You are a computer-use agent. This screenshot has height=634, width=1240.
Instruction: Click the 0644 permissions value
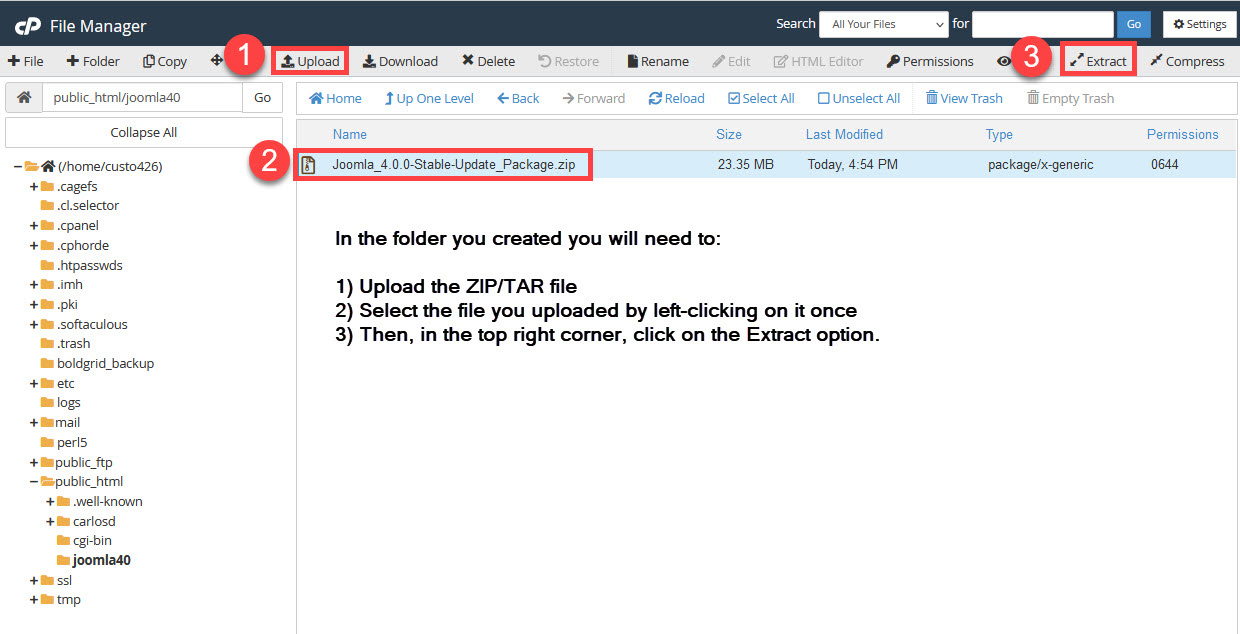[x=1165, y=164]
